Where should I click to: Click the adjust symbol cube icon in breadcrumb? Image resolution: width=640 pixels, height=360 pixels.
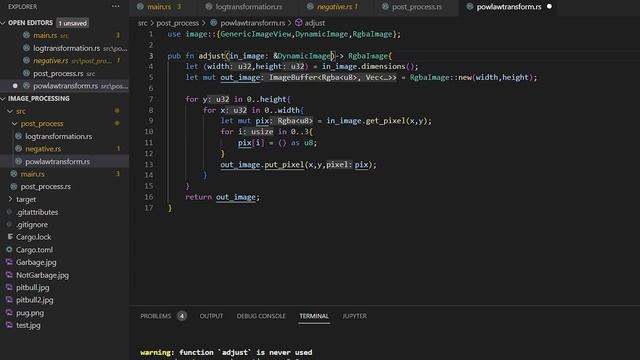299,23
